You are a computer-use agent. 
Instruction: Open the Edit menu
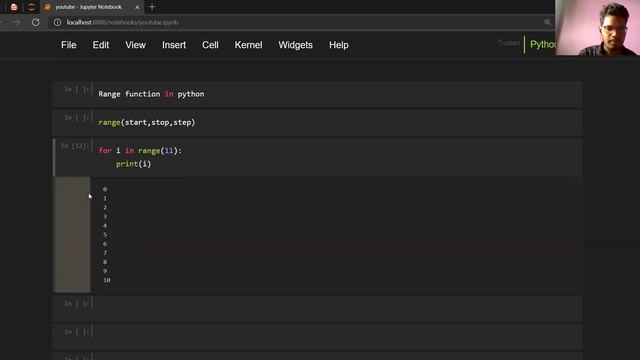pyautogui.click(x=100, y=45)
